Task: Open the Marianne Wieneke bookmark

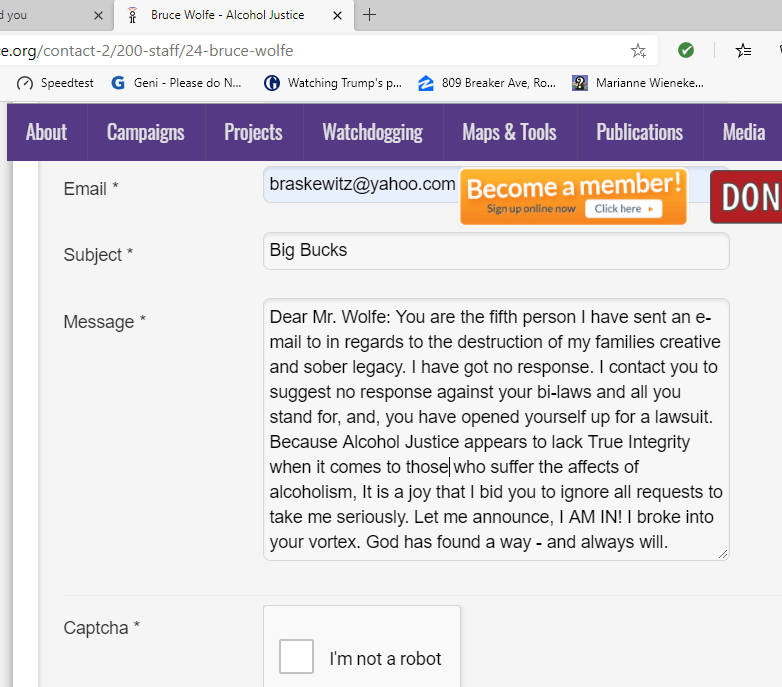Action: (x=638, y=83)
